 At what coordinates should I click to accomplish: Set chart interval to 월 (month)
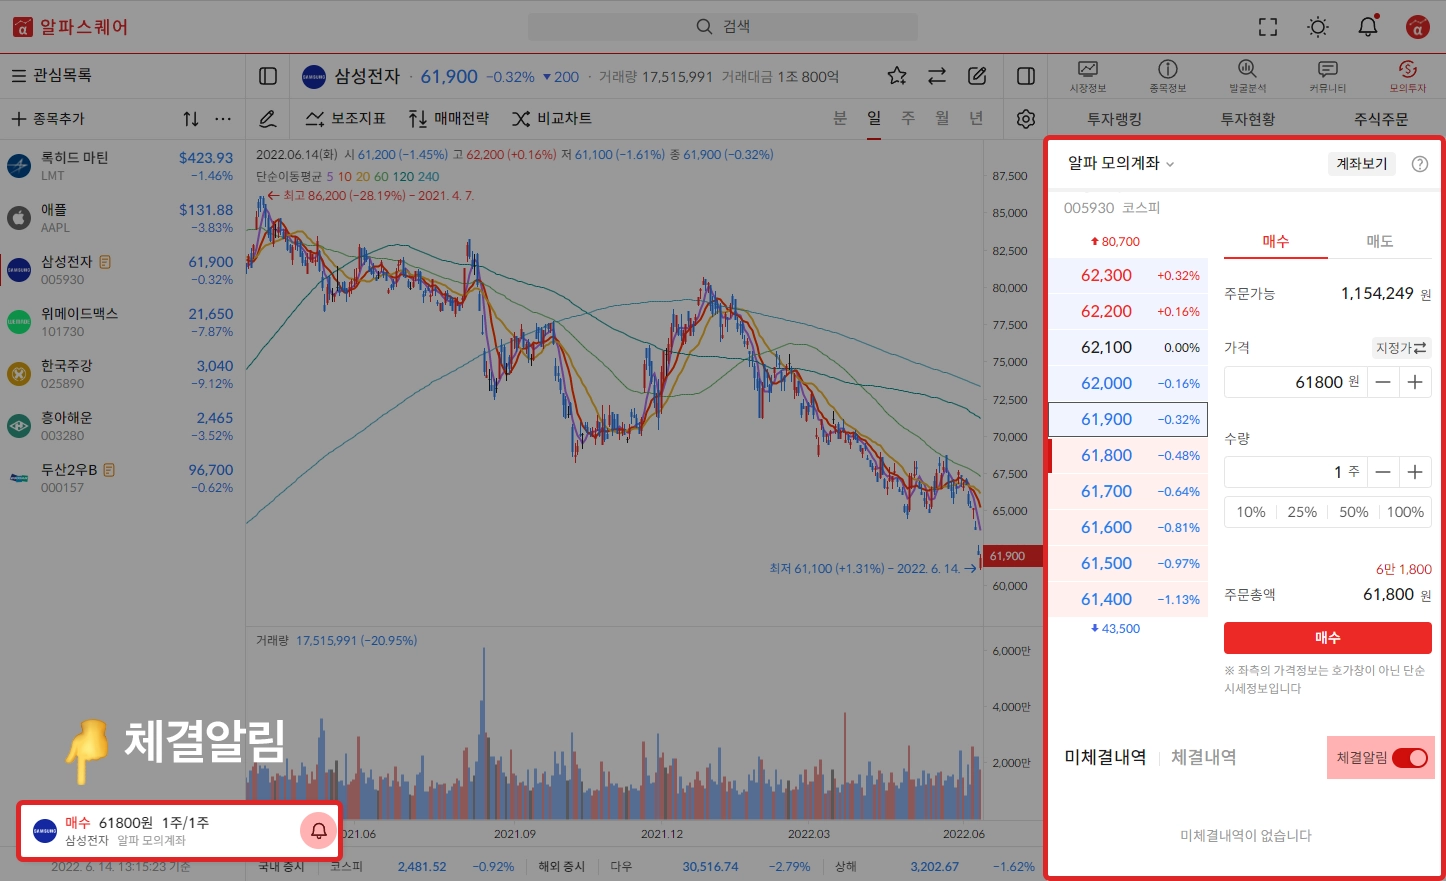(942, 119)
